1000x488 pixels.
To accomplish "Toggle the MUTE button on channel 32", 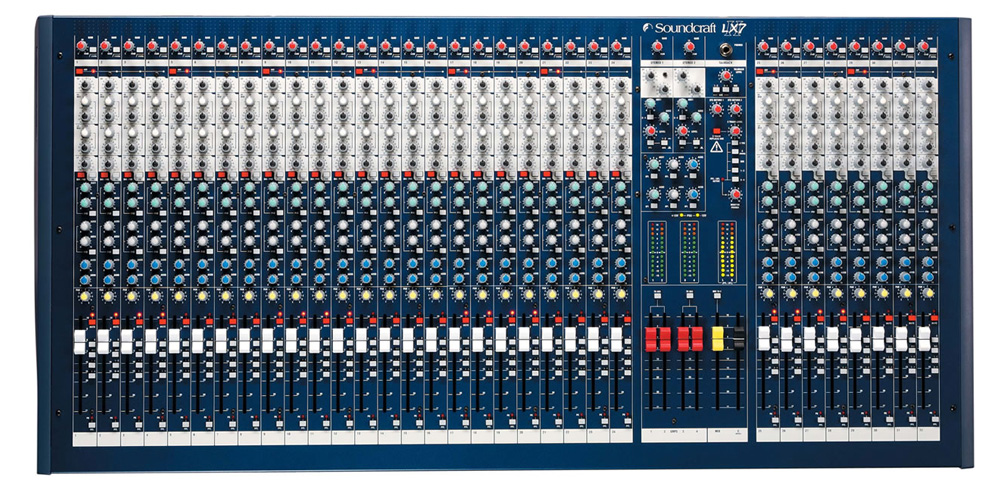I will (x=935, y=318).
